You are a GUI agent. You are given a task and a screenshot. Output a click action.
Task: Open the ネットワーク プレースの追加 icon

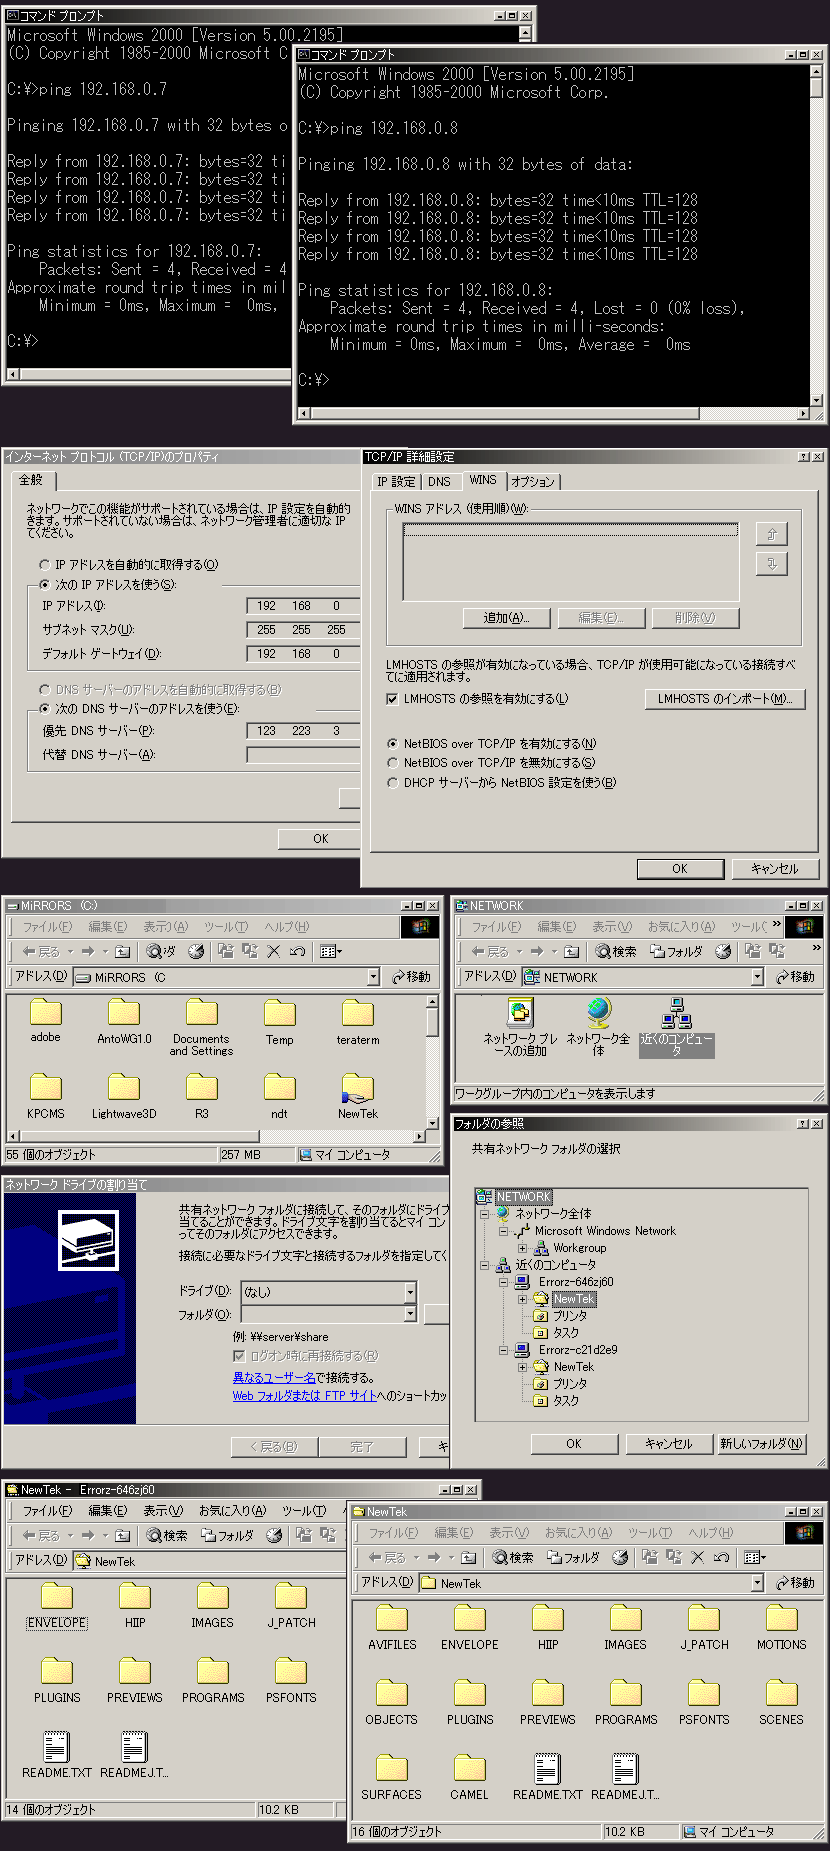tap(520, 1014)
